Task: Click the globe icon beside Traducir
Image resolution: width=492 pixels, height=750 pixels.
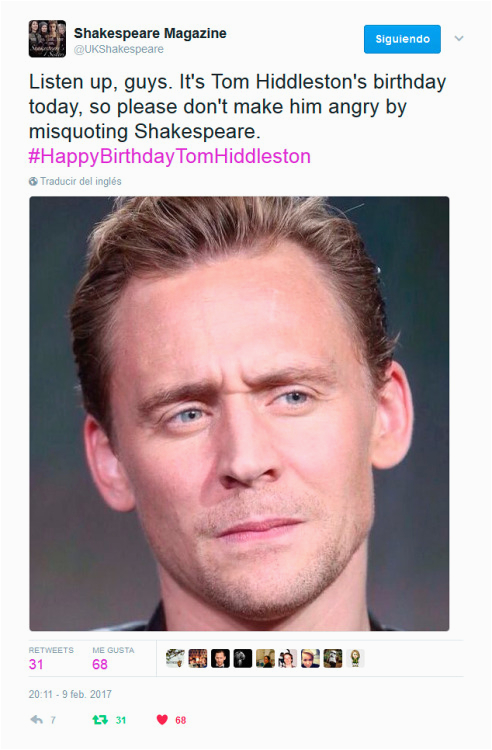Action: pyautogui.click(x=33, y=181)
